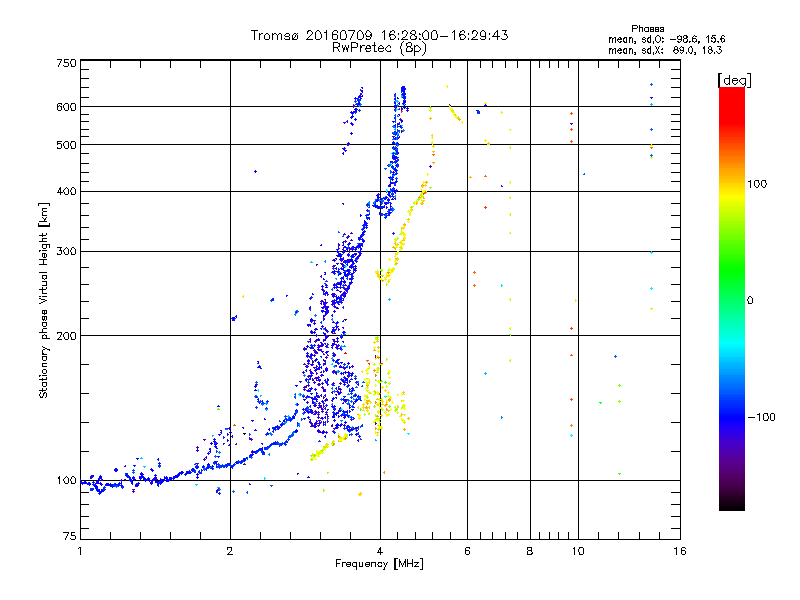Click the frequency tick label "2"
This screenshot has height=600, width=800.
230,551
